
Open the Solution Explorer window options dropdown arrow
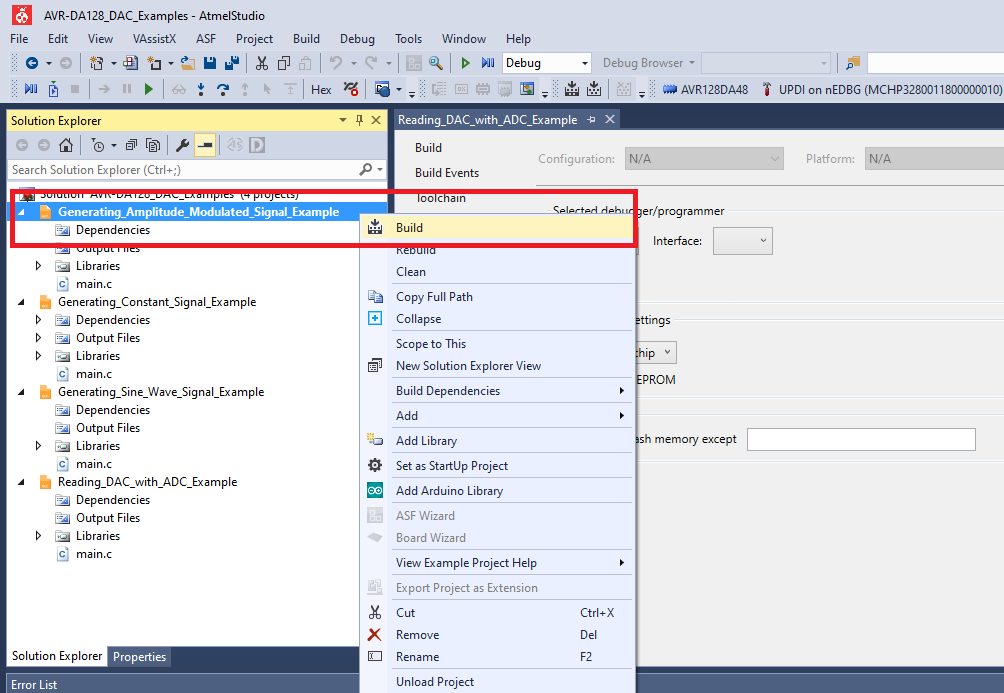[343, 120]
